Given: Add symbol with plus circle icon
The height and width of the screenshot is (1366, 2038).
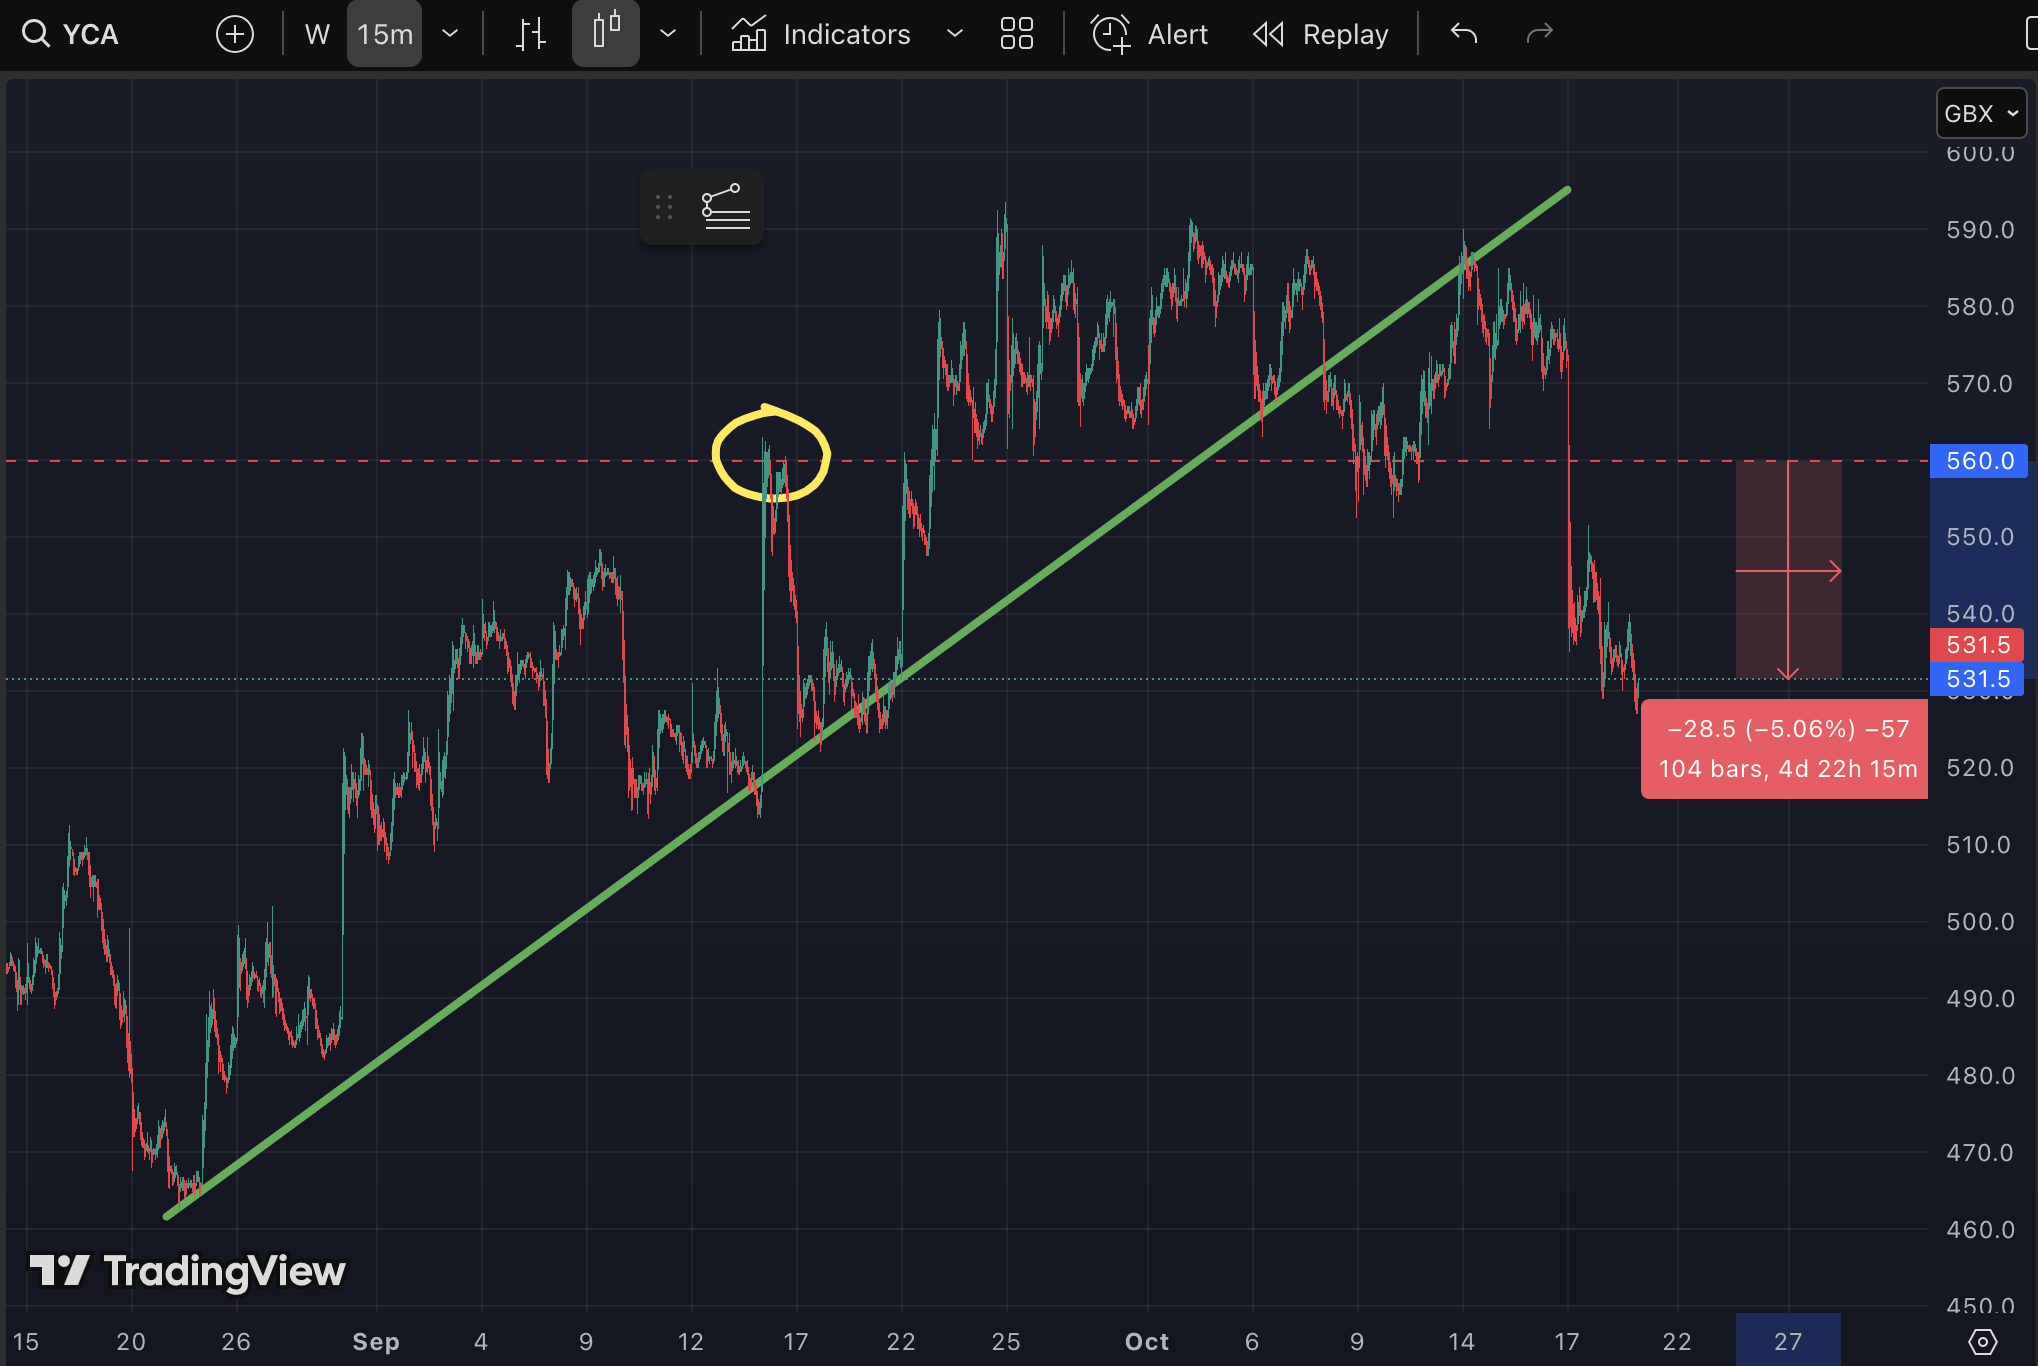Looking at the screenshot, I should pyautogui.click(x=235, y=34).
